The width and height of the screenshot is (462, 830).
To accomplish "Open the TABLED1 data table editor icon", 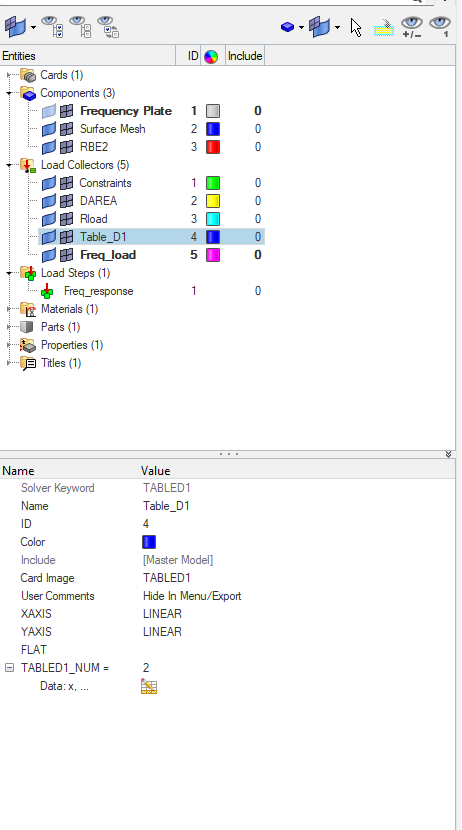I will pyautogui.click(x=149, y=687).
